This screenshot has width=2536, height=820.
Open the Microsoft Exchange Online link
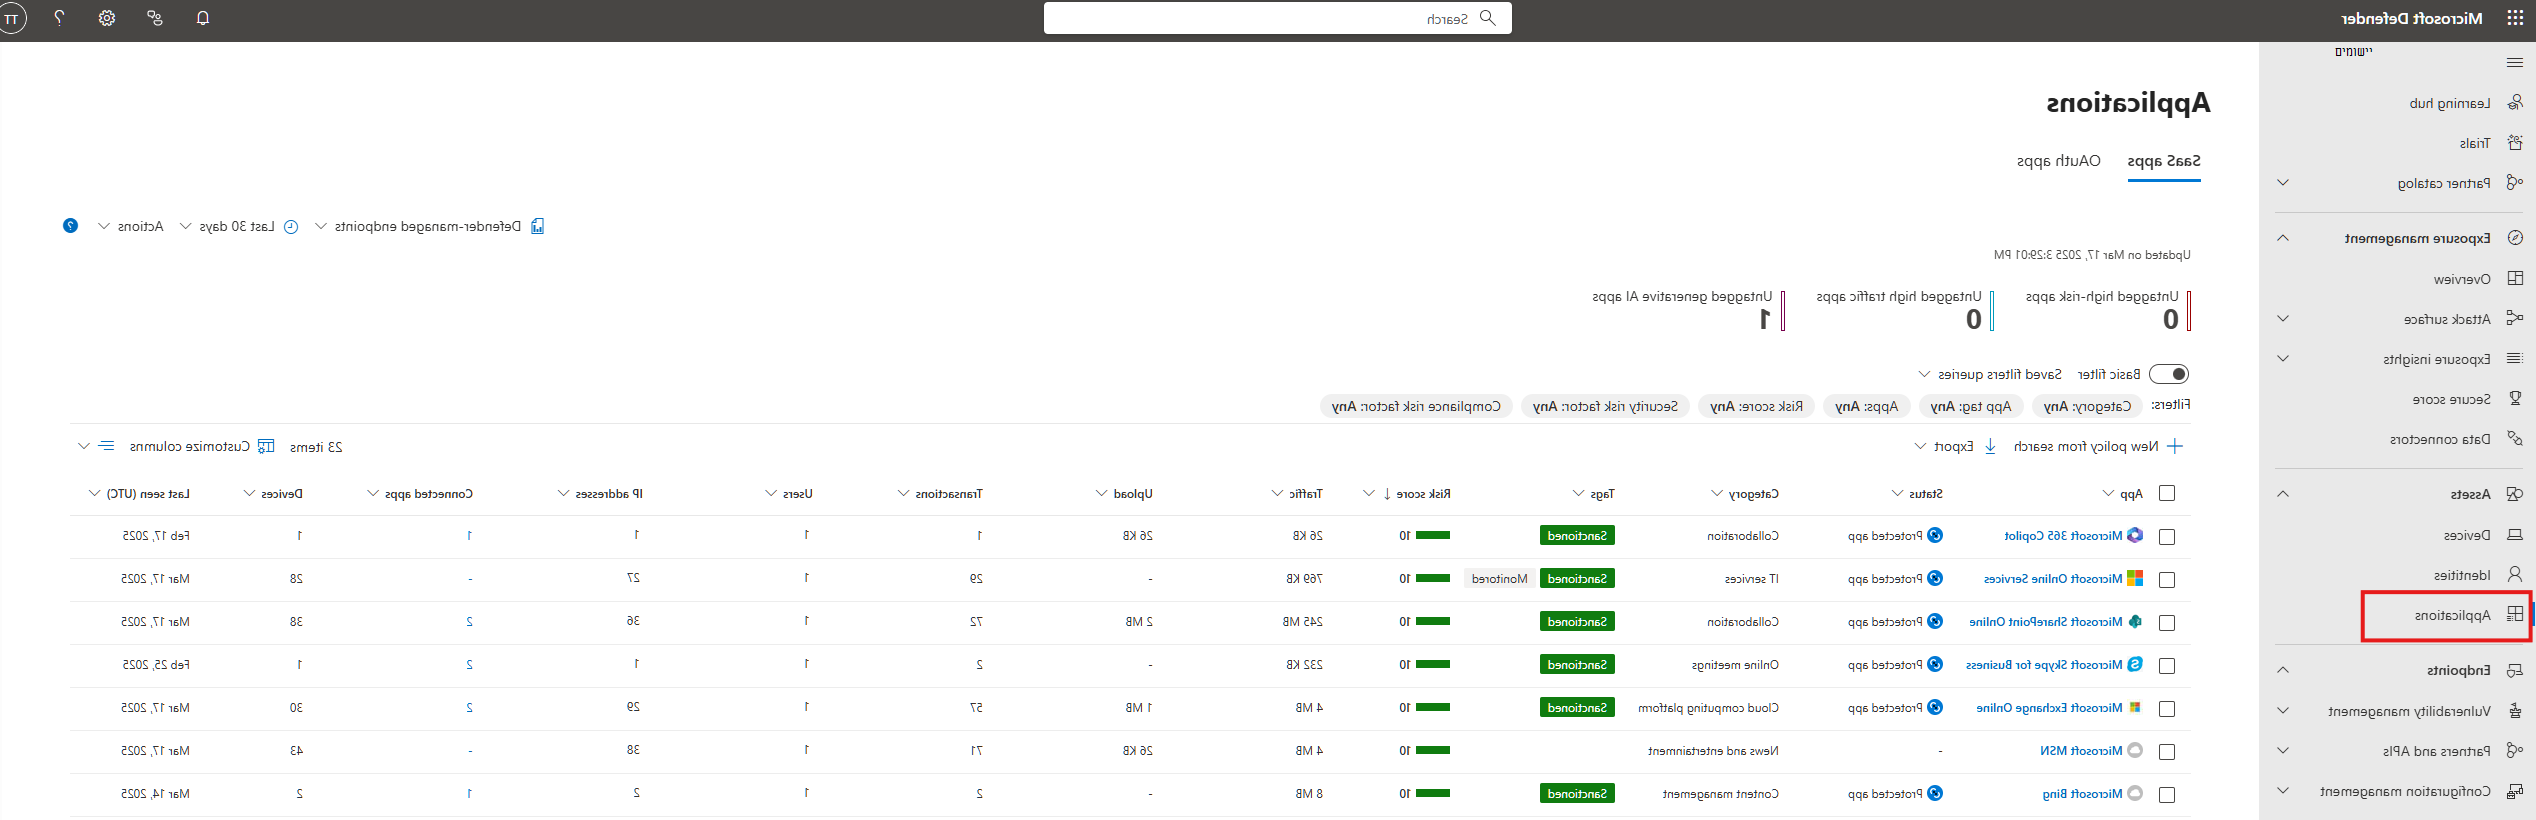pos(2049,707)
